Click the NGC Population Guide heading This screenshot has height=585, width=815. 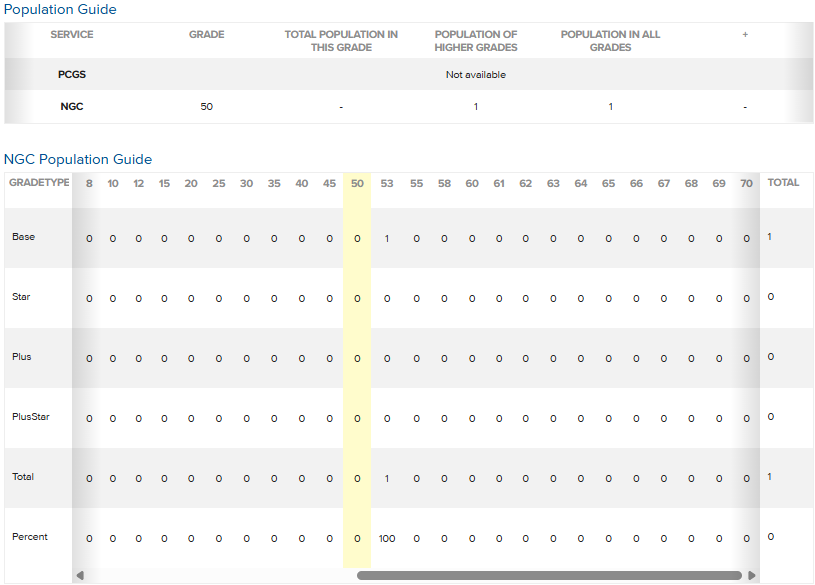point(78,159)
